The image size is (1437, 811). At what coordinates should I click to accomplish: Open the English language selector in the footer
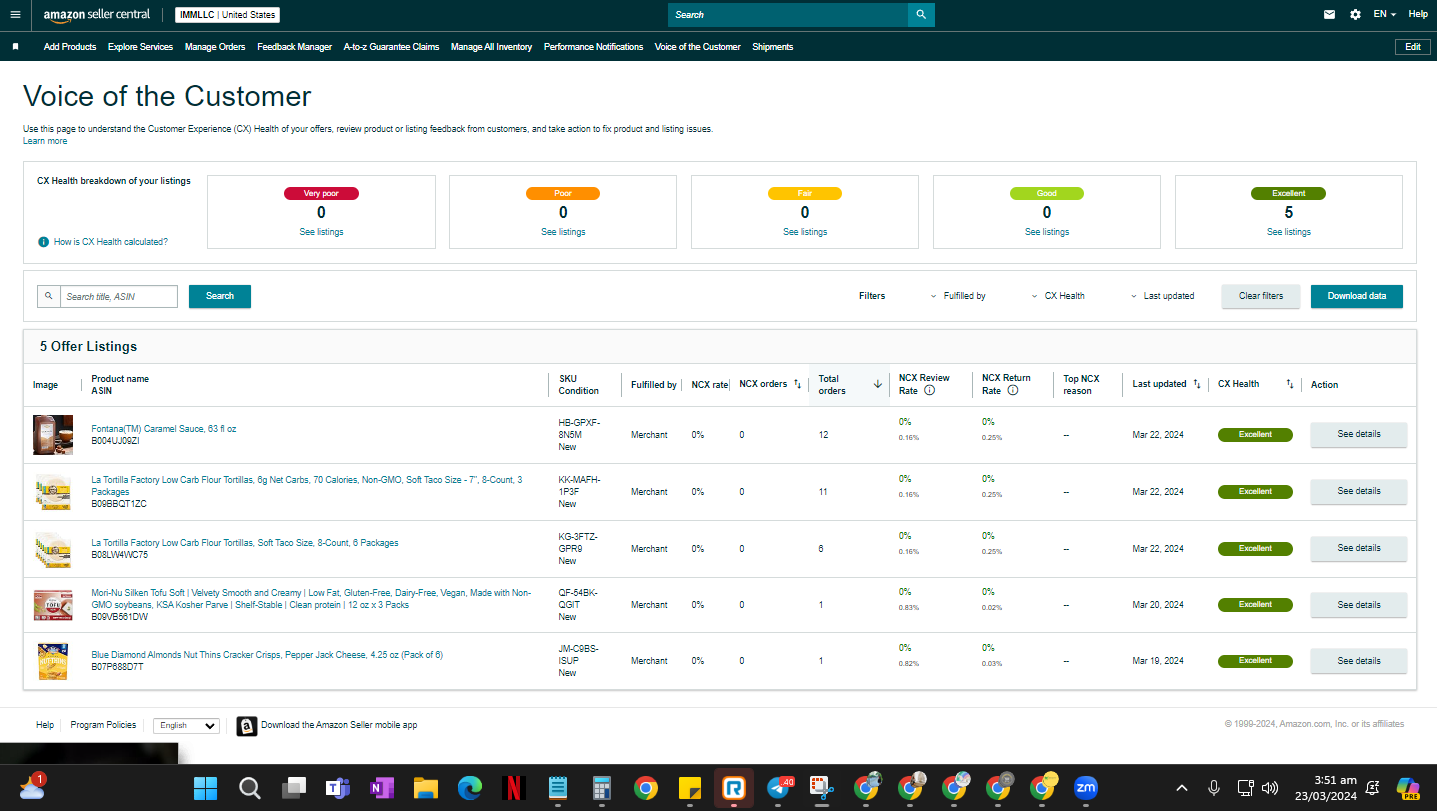pyautogui.click(x=186, y=726)
